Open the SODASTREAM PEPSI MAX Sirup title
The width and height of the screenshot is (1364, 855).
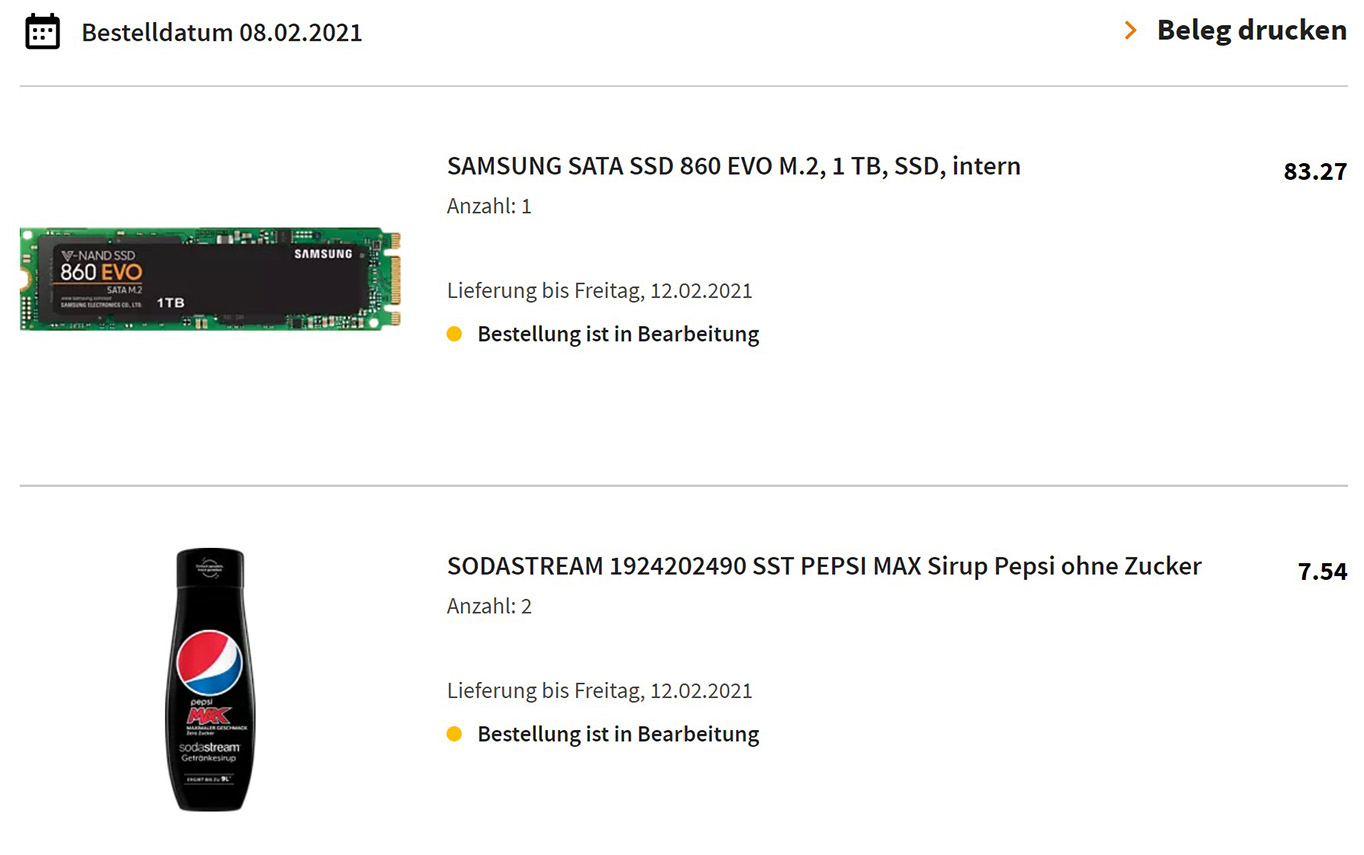click(x=823, y=566)
